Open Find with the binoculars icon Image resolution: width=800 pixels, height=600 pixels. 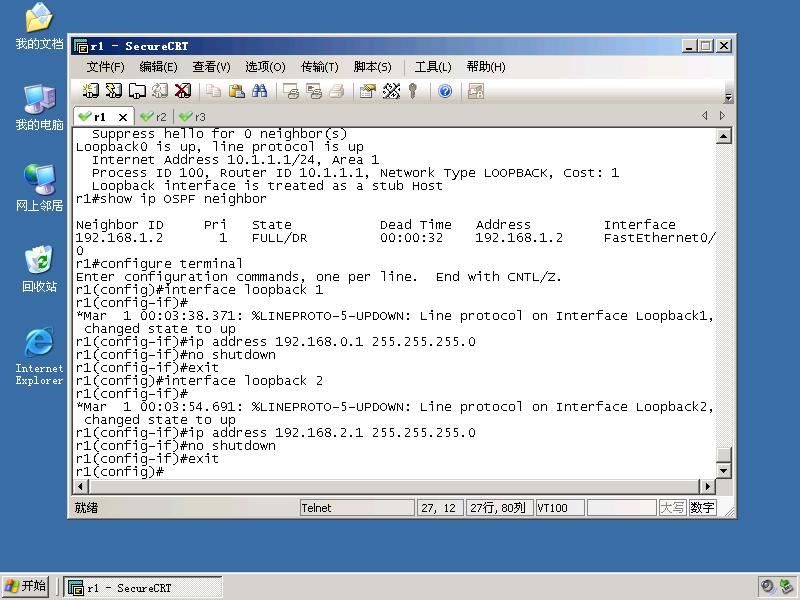(259, 91)
